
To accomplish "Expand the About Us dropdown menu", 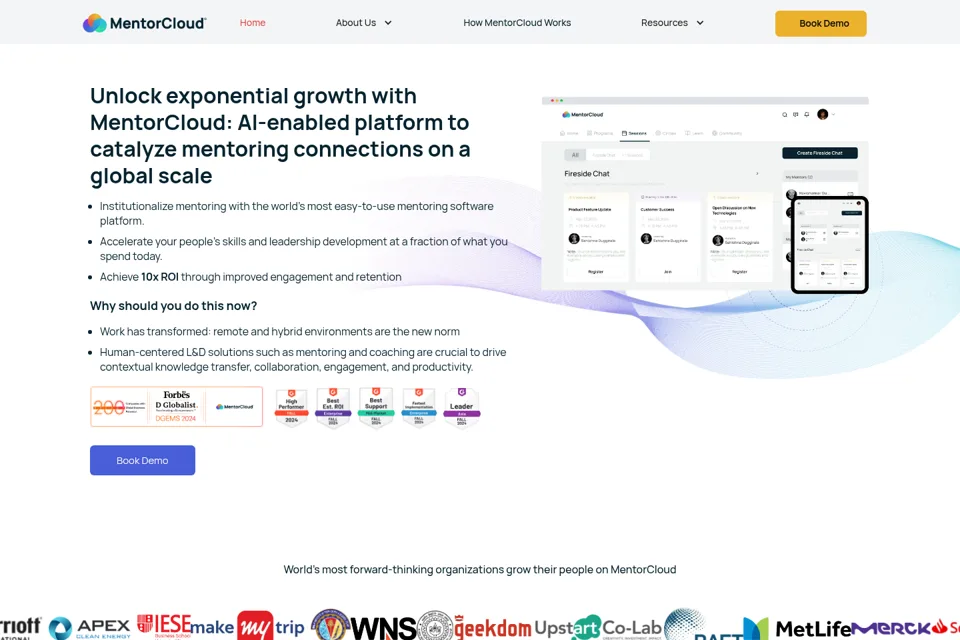I will click(363, 23).
